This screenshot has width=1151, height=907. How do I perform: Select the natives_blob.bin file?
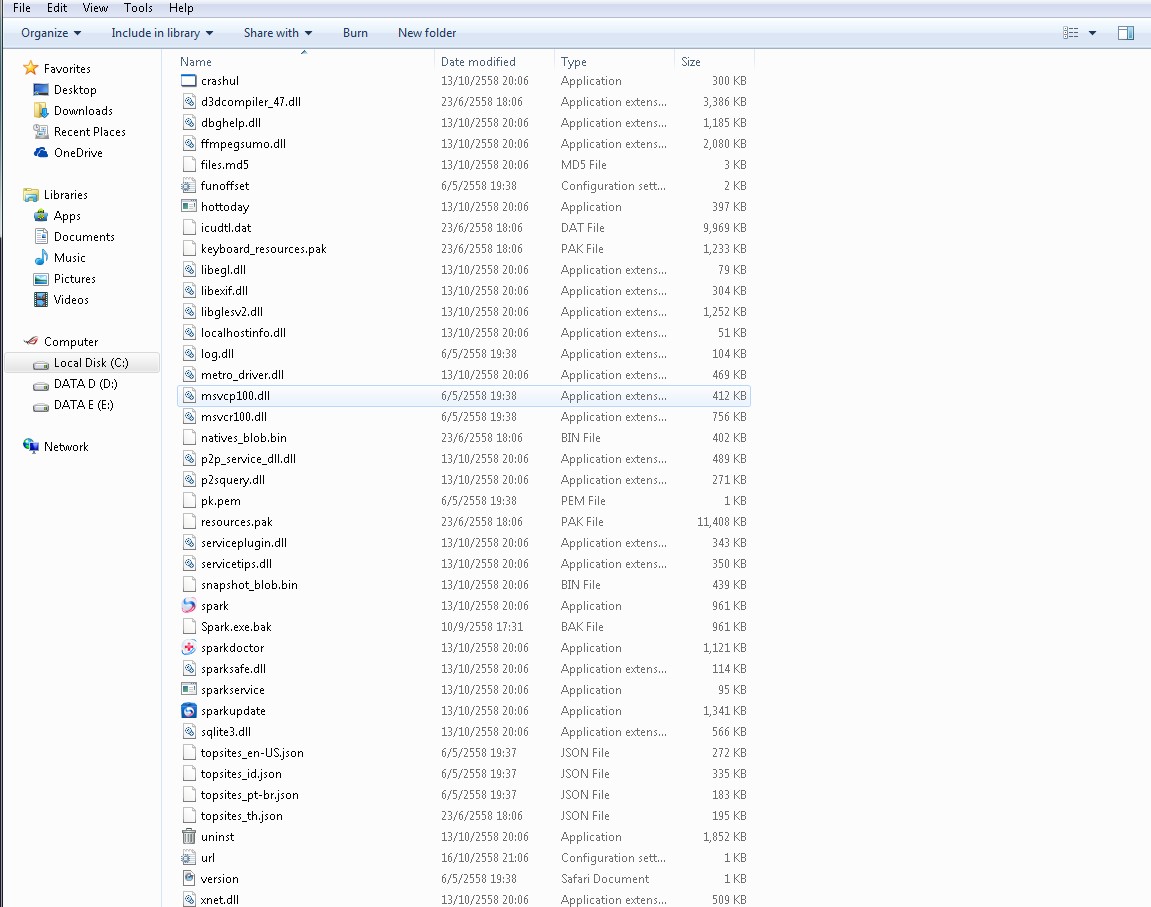463,438
